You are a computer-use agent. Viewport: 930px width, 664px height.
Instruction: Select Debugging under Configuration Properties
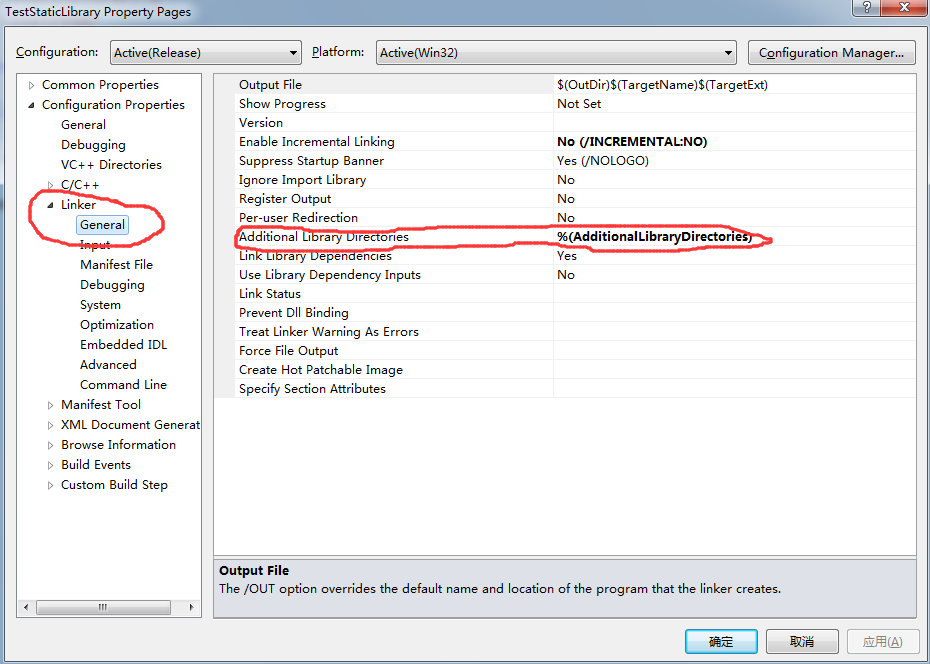(x=93, y=145)
